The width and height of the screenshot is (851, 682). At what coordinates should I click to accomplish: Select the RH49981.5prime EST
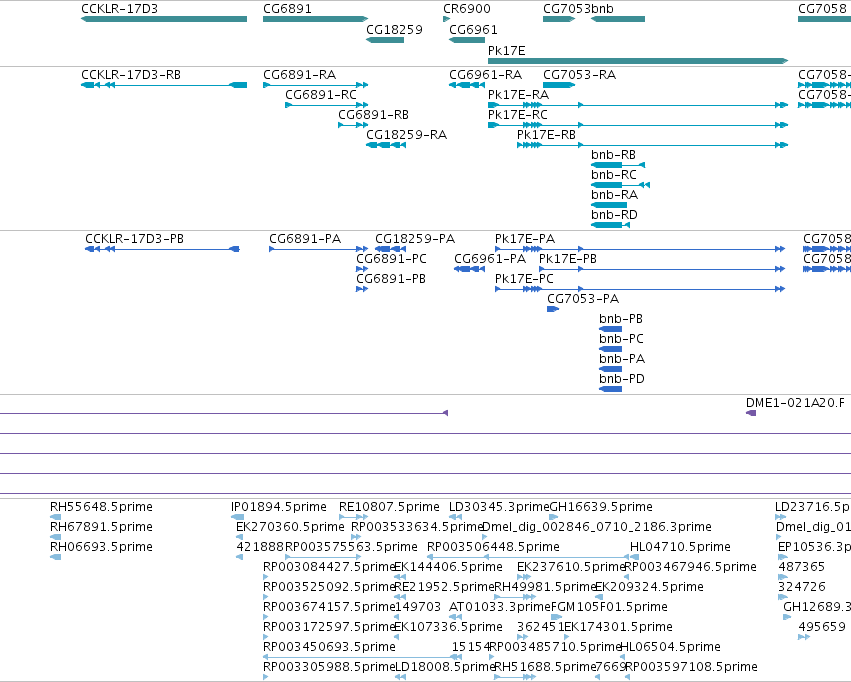tap(515, 597)
